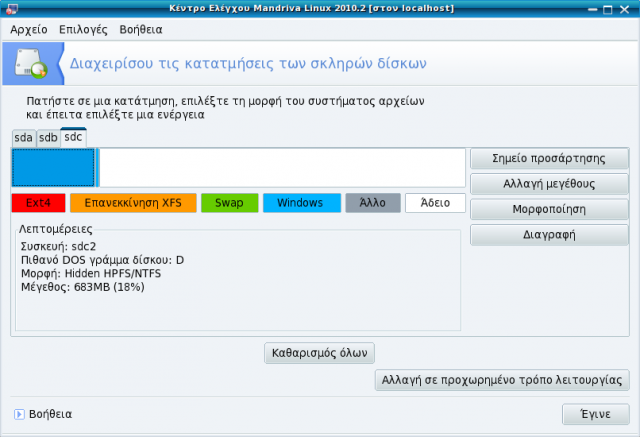The width and height of the screenshot is (640, 437).
Task: Click the green Swap filesystem type
Action: tap(229, 203)
